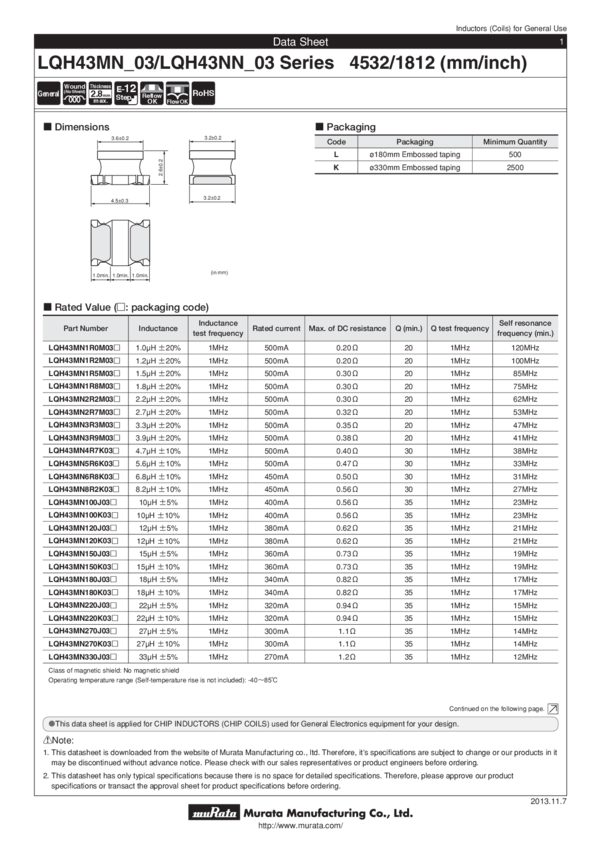601x850 pixels.
Task: Click the 5.6µH ±10% inductance value
Action: pos(158,463)
